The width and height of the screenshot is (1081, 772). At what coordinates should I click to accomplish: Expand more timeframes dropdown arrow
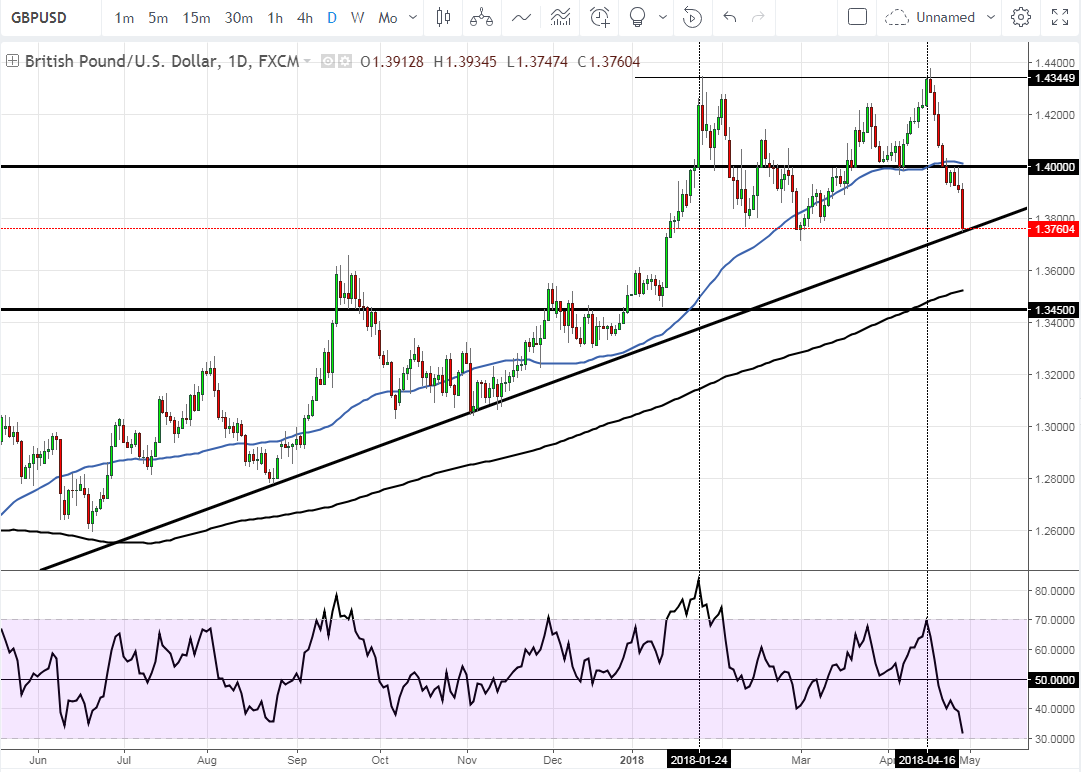pos(413,17)
